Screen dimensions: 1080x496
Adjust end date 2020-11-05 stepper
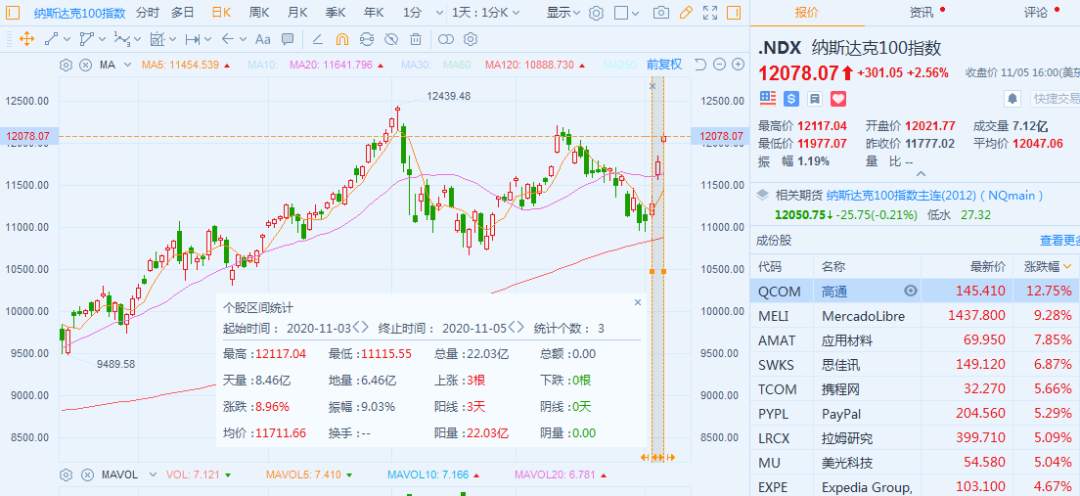[517, 328]
